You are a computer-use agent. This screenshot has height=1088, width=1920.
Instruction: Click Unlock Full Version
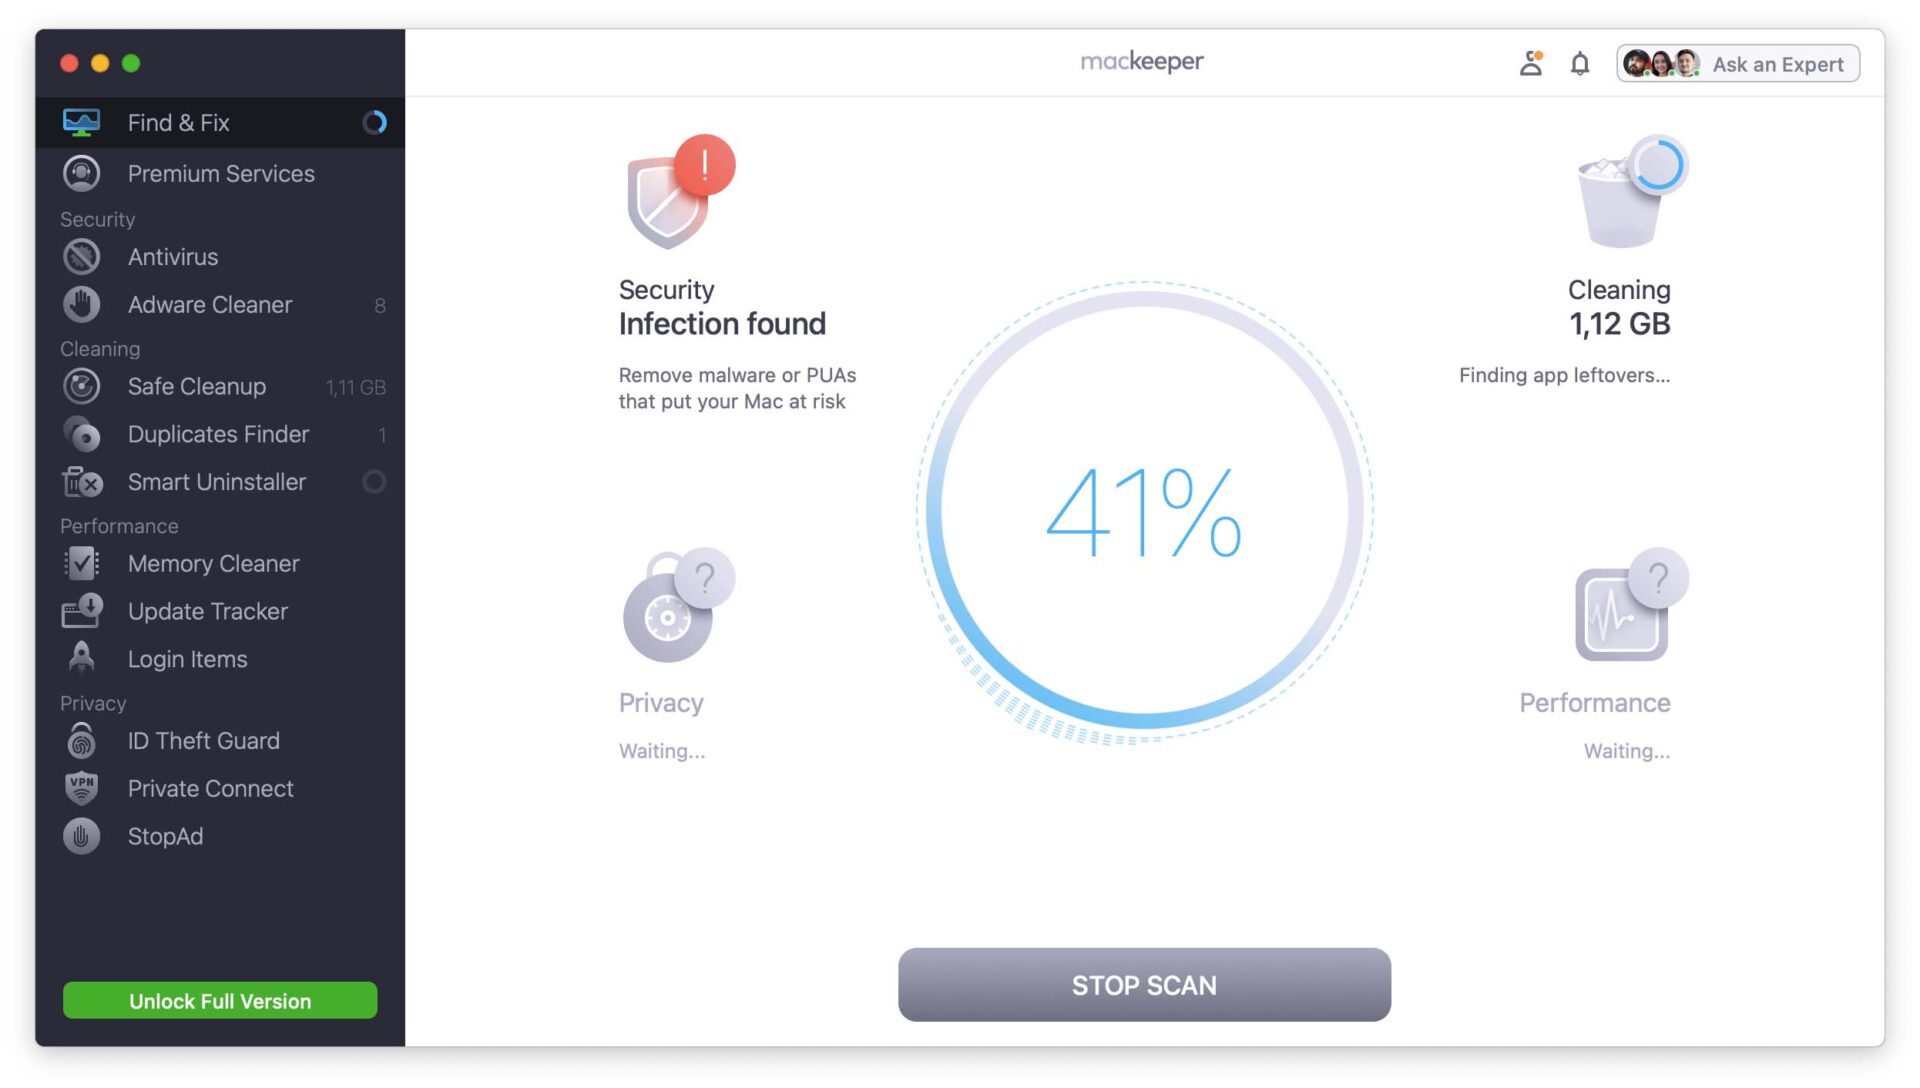[x=219, y=1000]
